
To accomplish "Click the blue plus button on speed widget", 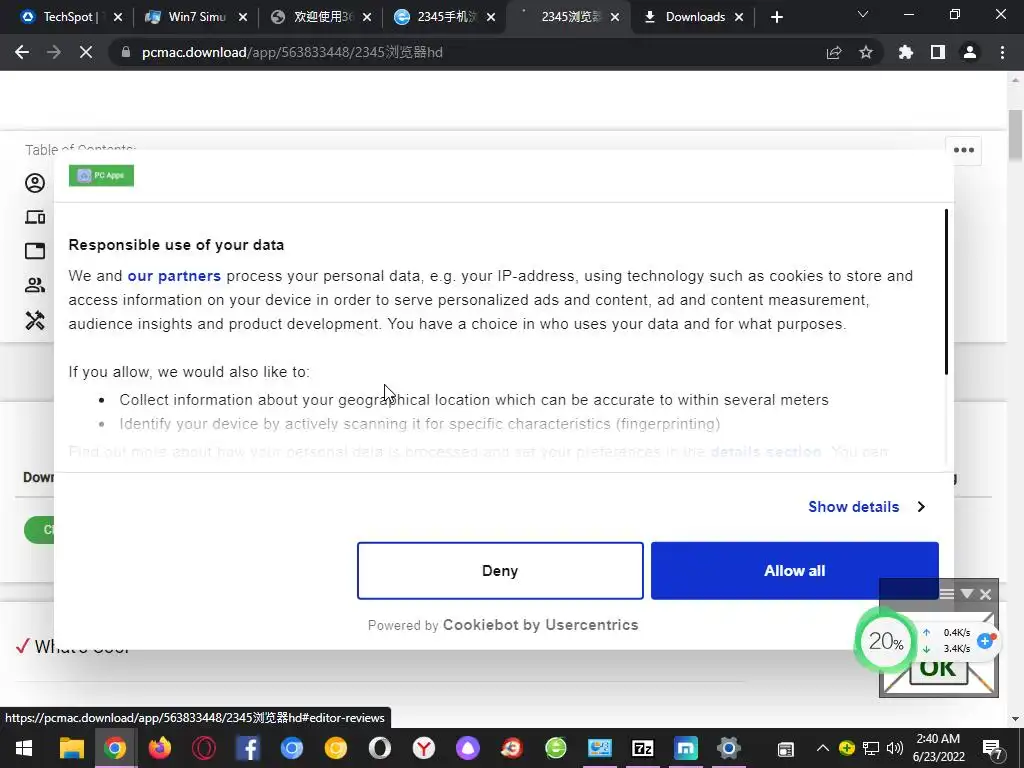I will point(985,641).
